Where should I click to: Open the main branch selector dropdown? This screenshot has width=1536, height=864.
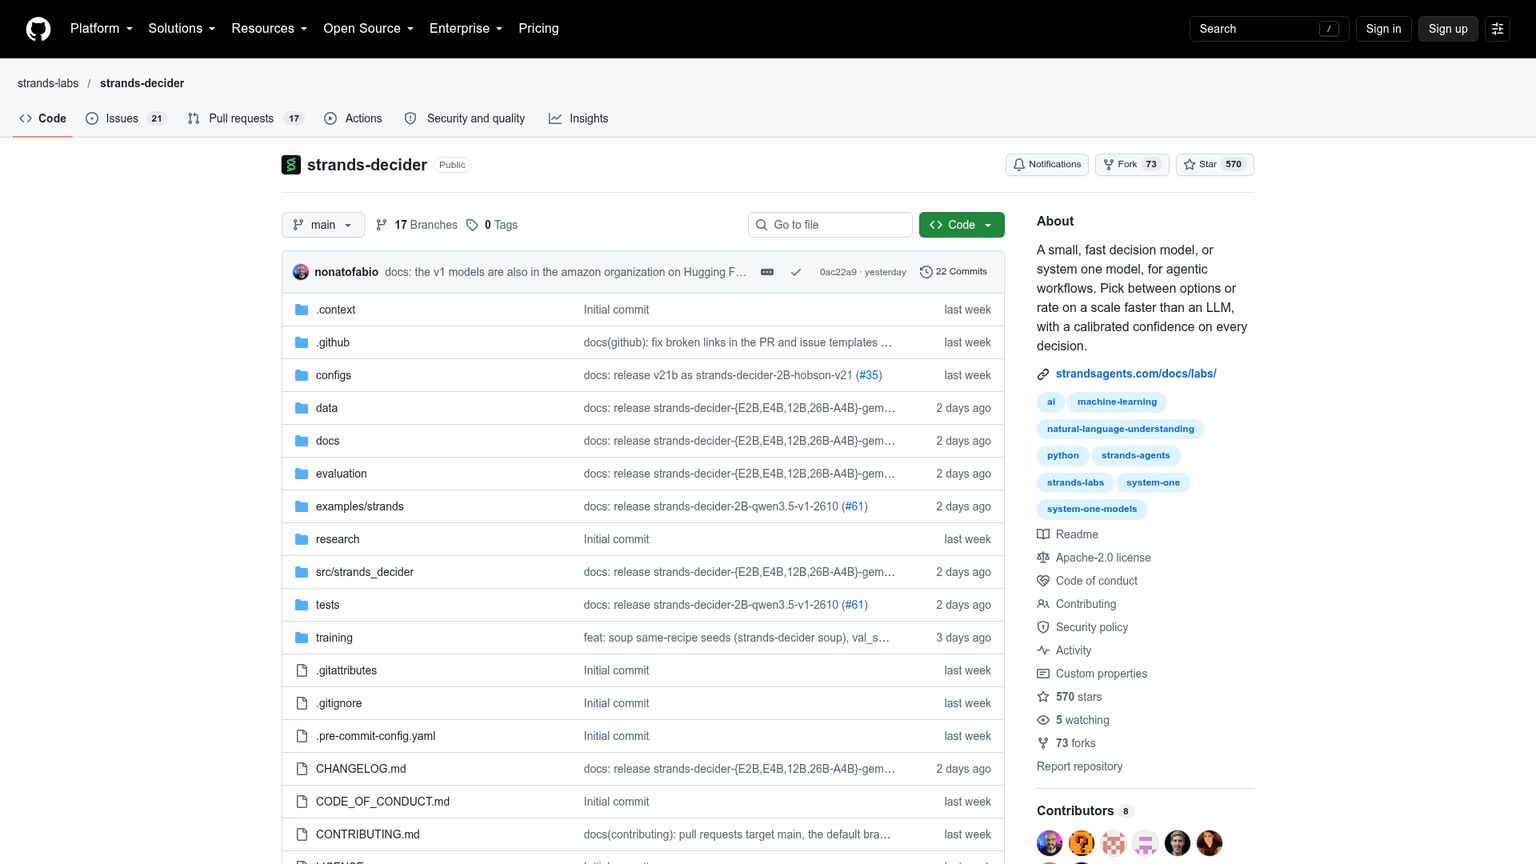pos(323,225)
